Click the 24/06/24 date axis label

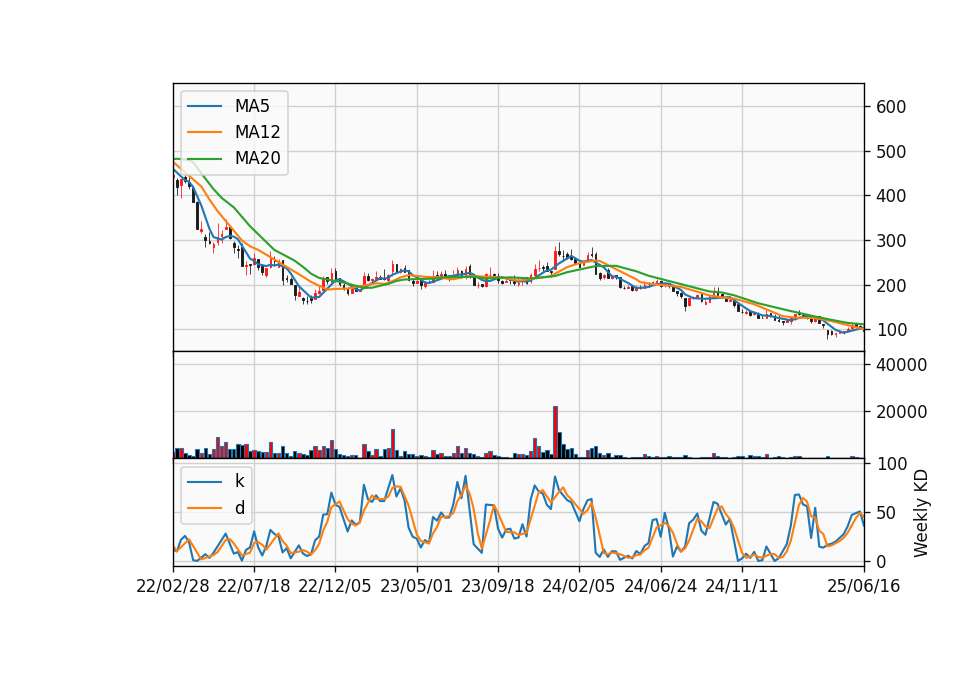661,586
